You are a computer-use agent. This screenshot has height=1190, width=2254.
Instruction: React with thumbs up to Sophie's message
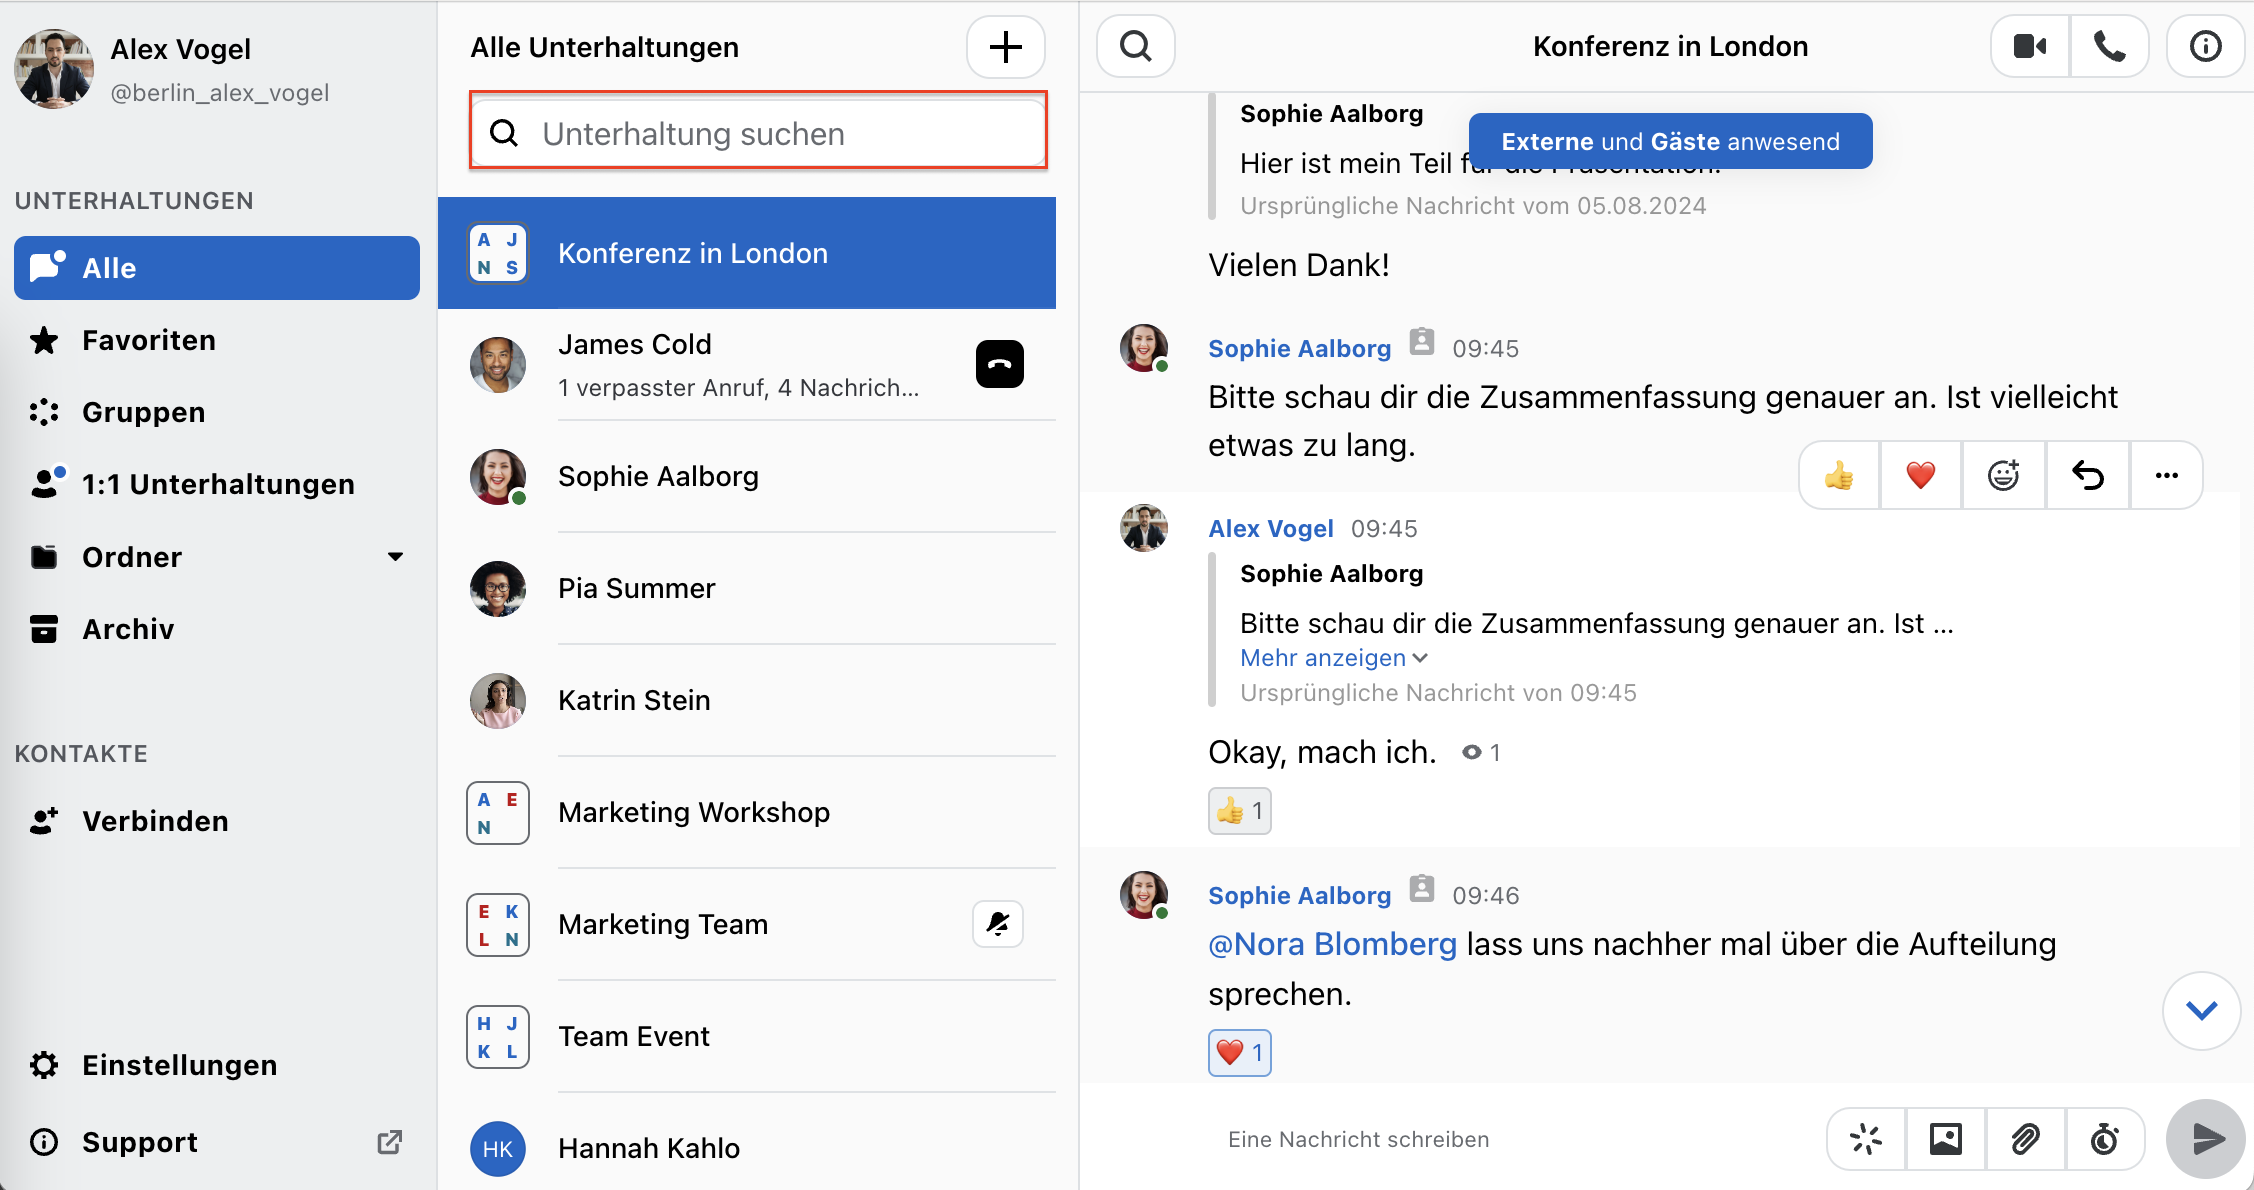(1838, 476)
